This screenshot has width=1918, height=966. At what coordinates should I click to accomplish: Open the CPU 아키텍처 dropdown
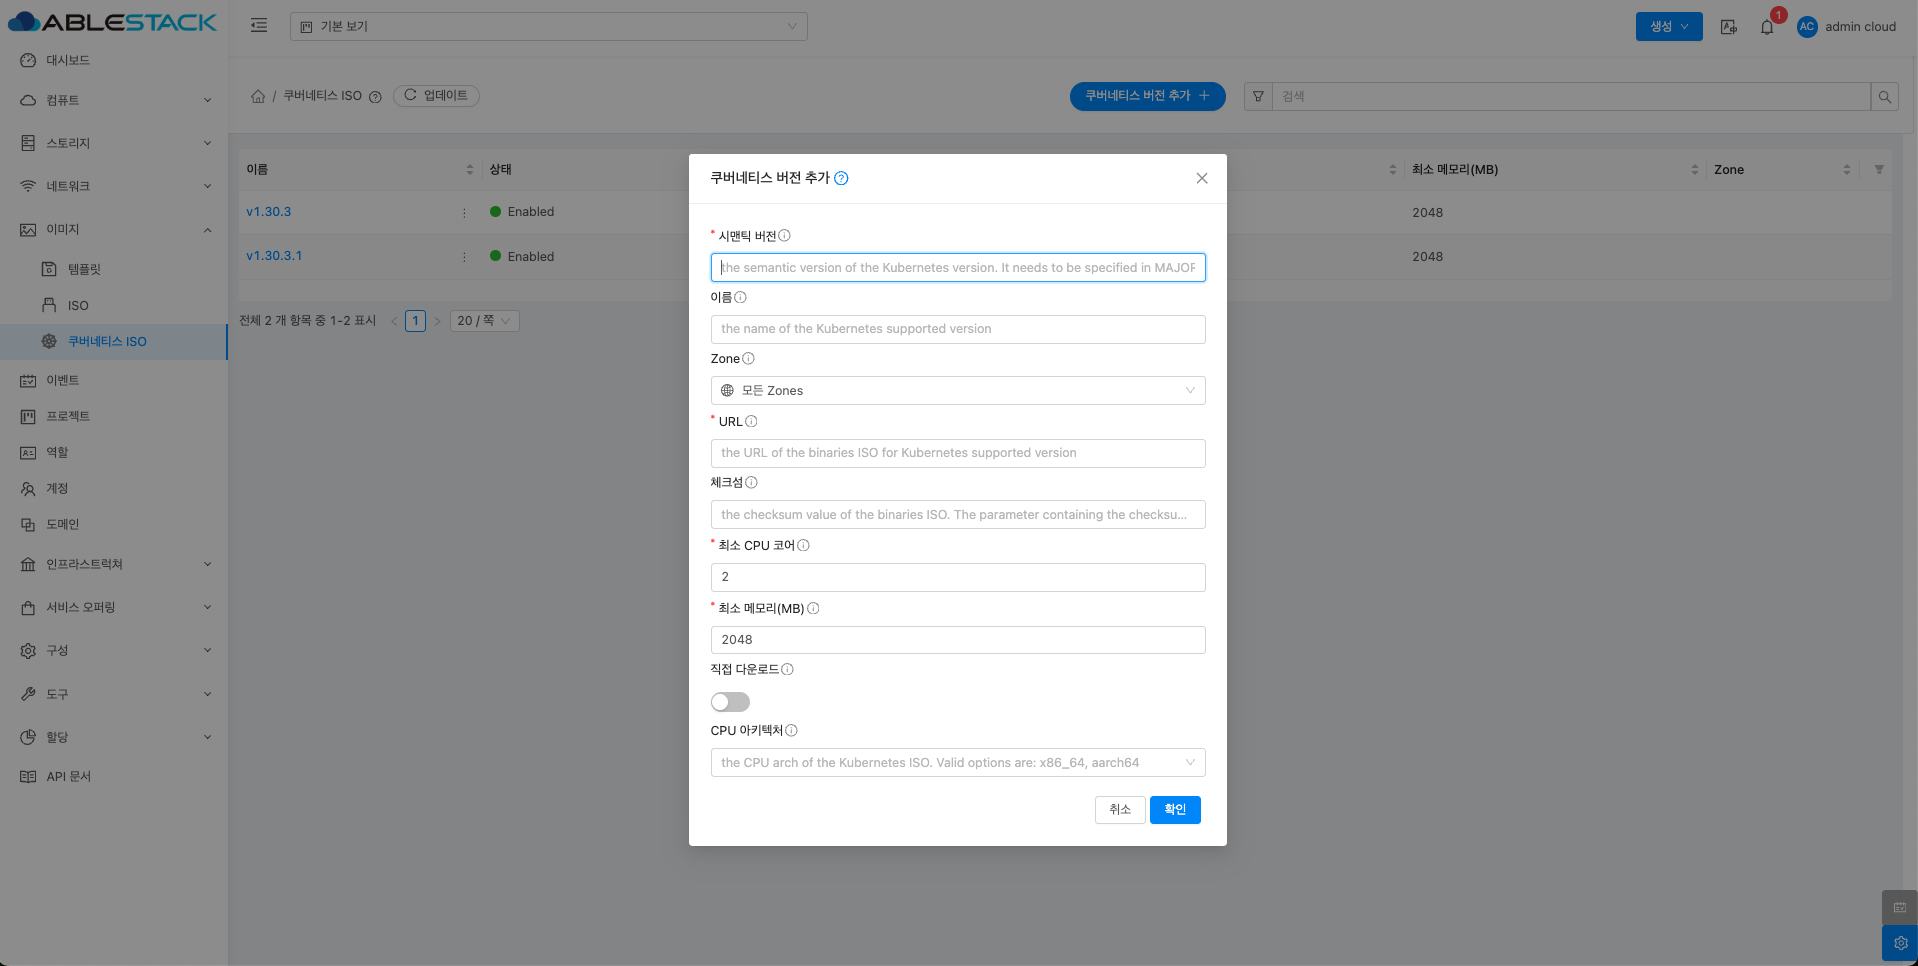(957, 763)
